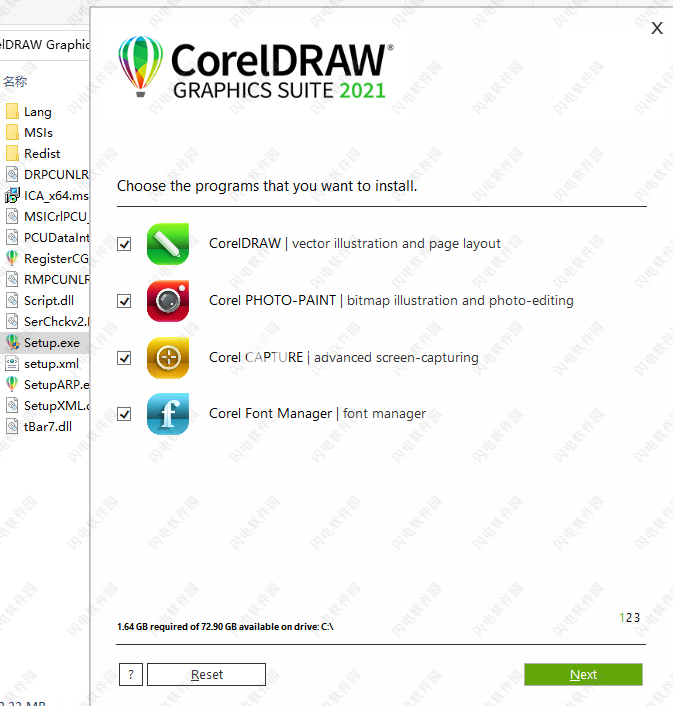Click the 'Corel Font Manager | font manager' label
Image resolution: width=673 pixels, height=706 pixels.
coord(317,413)
